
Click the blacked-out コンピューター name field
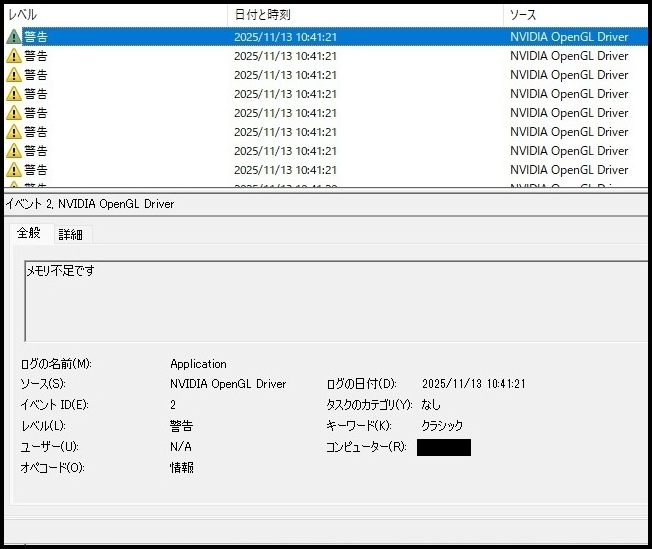click(x=443, y=447)
